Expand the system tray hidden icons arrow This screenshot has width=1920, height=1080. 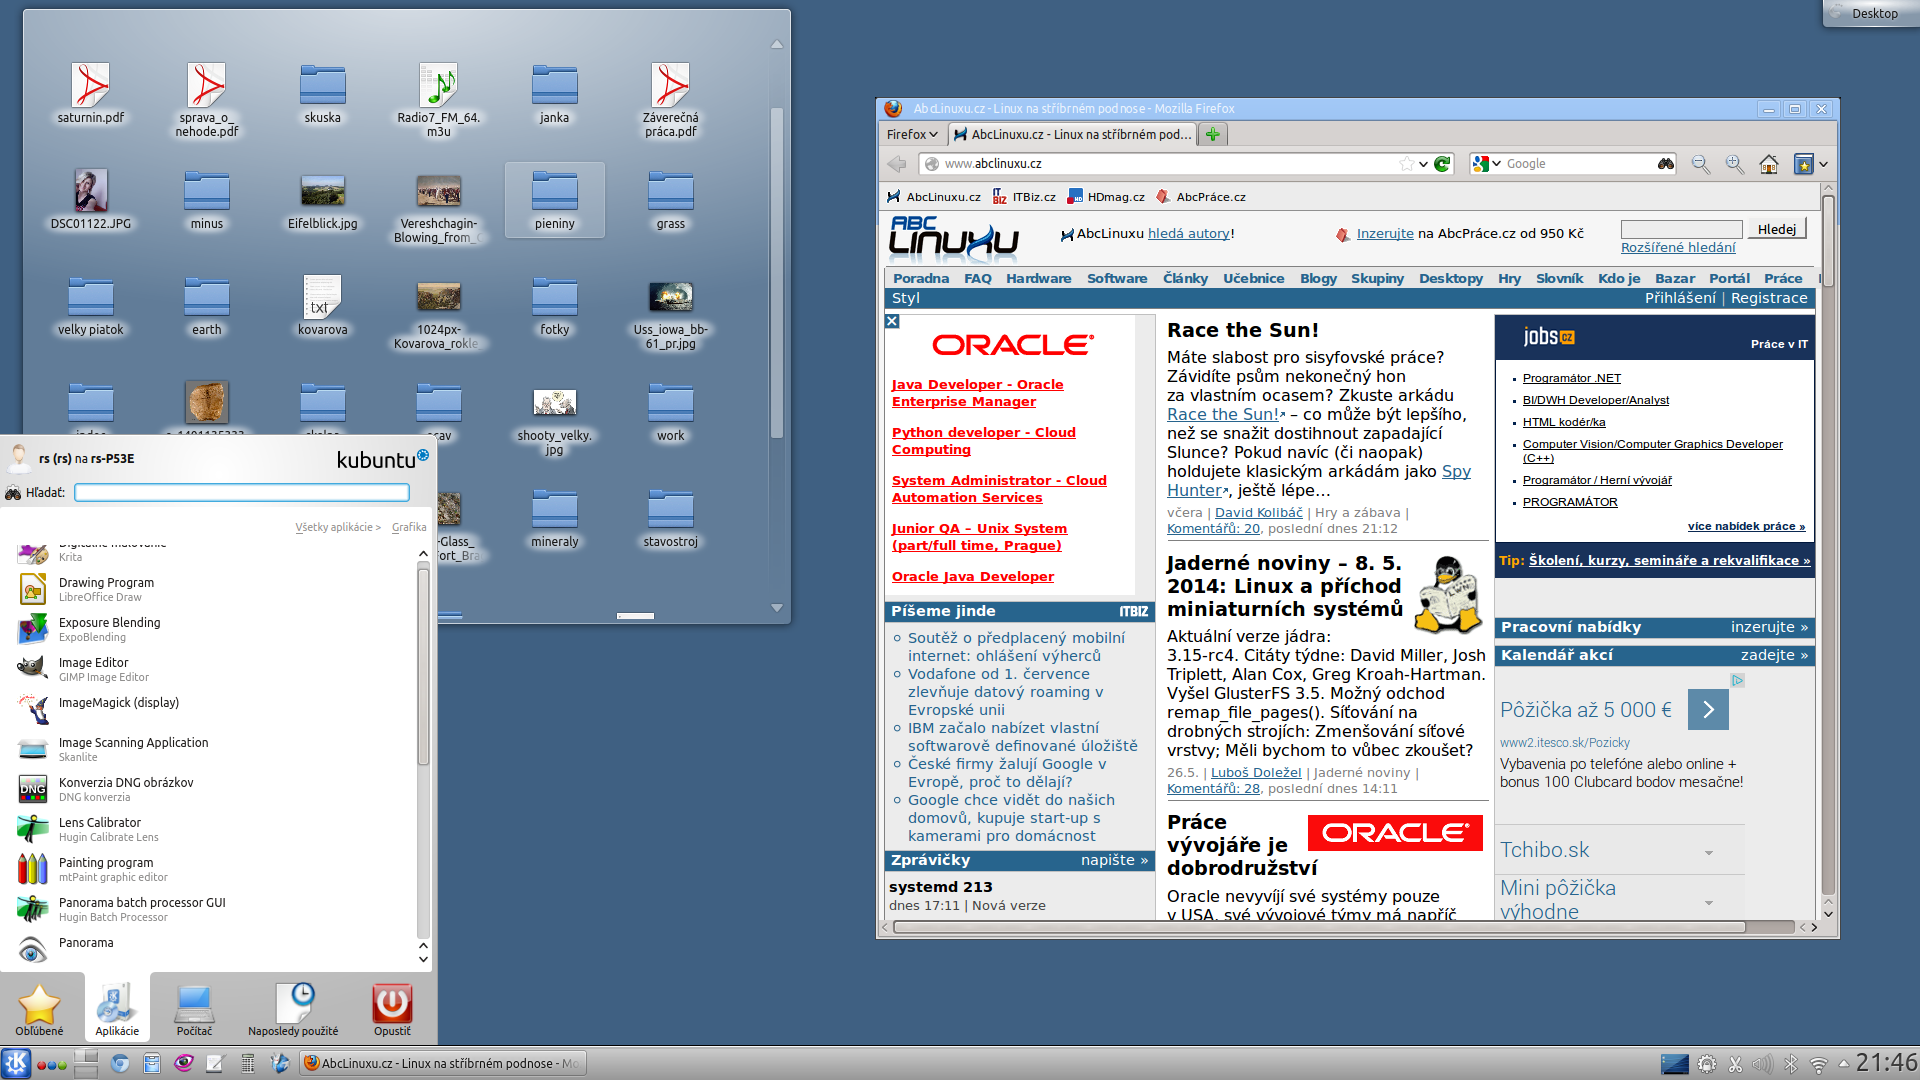click(1843, 1064)
